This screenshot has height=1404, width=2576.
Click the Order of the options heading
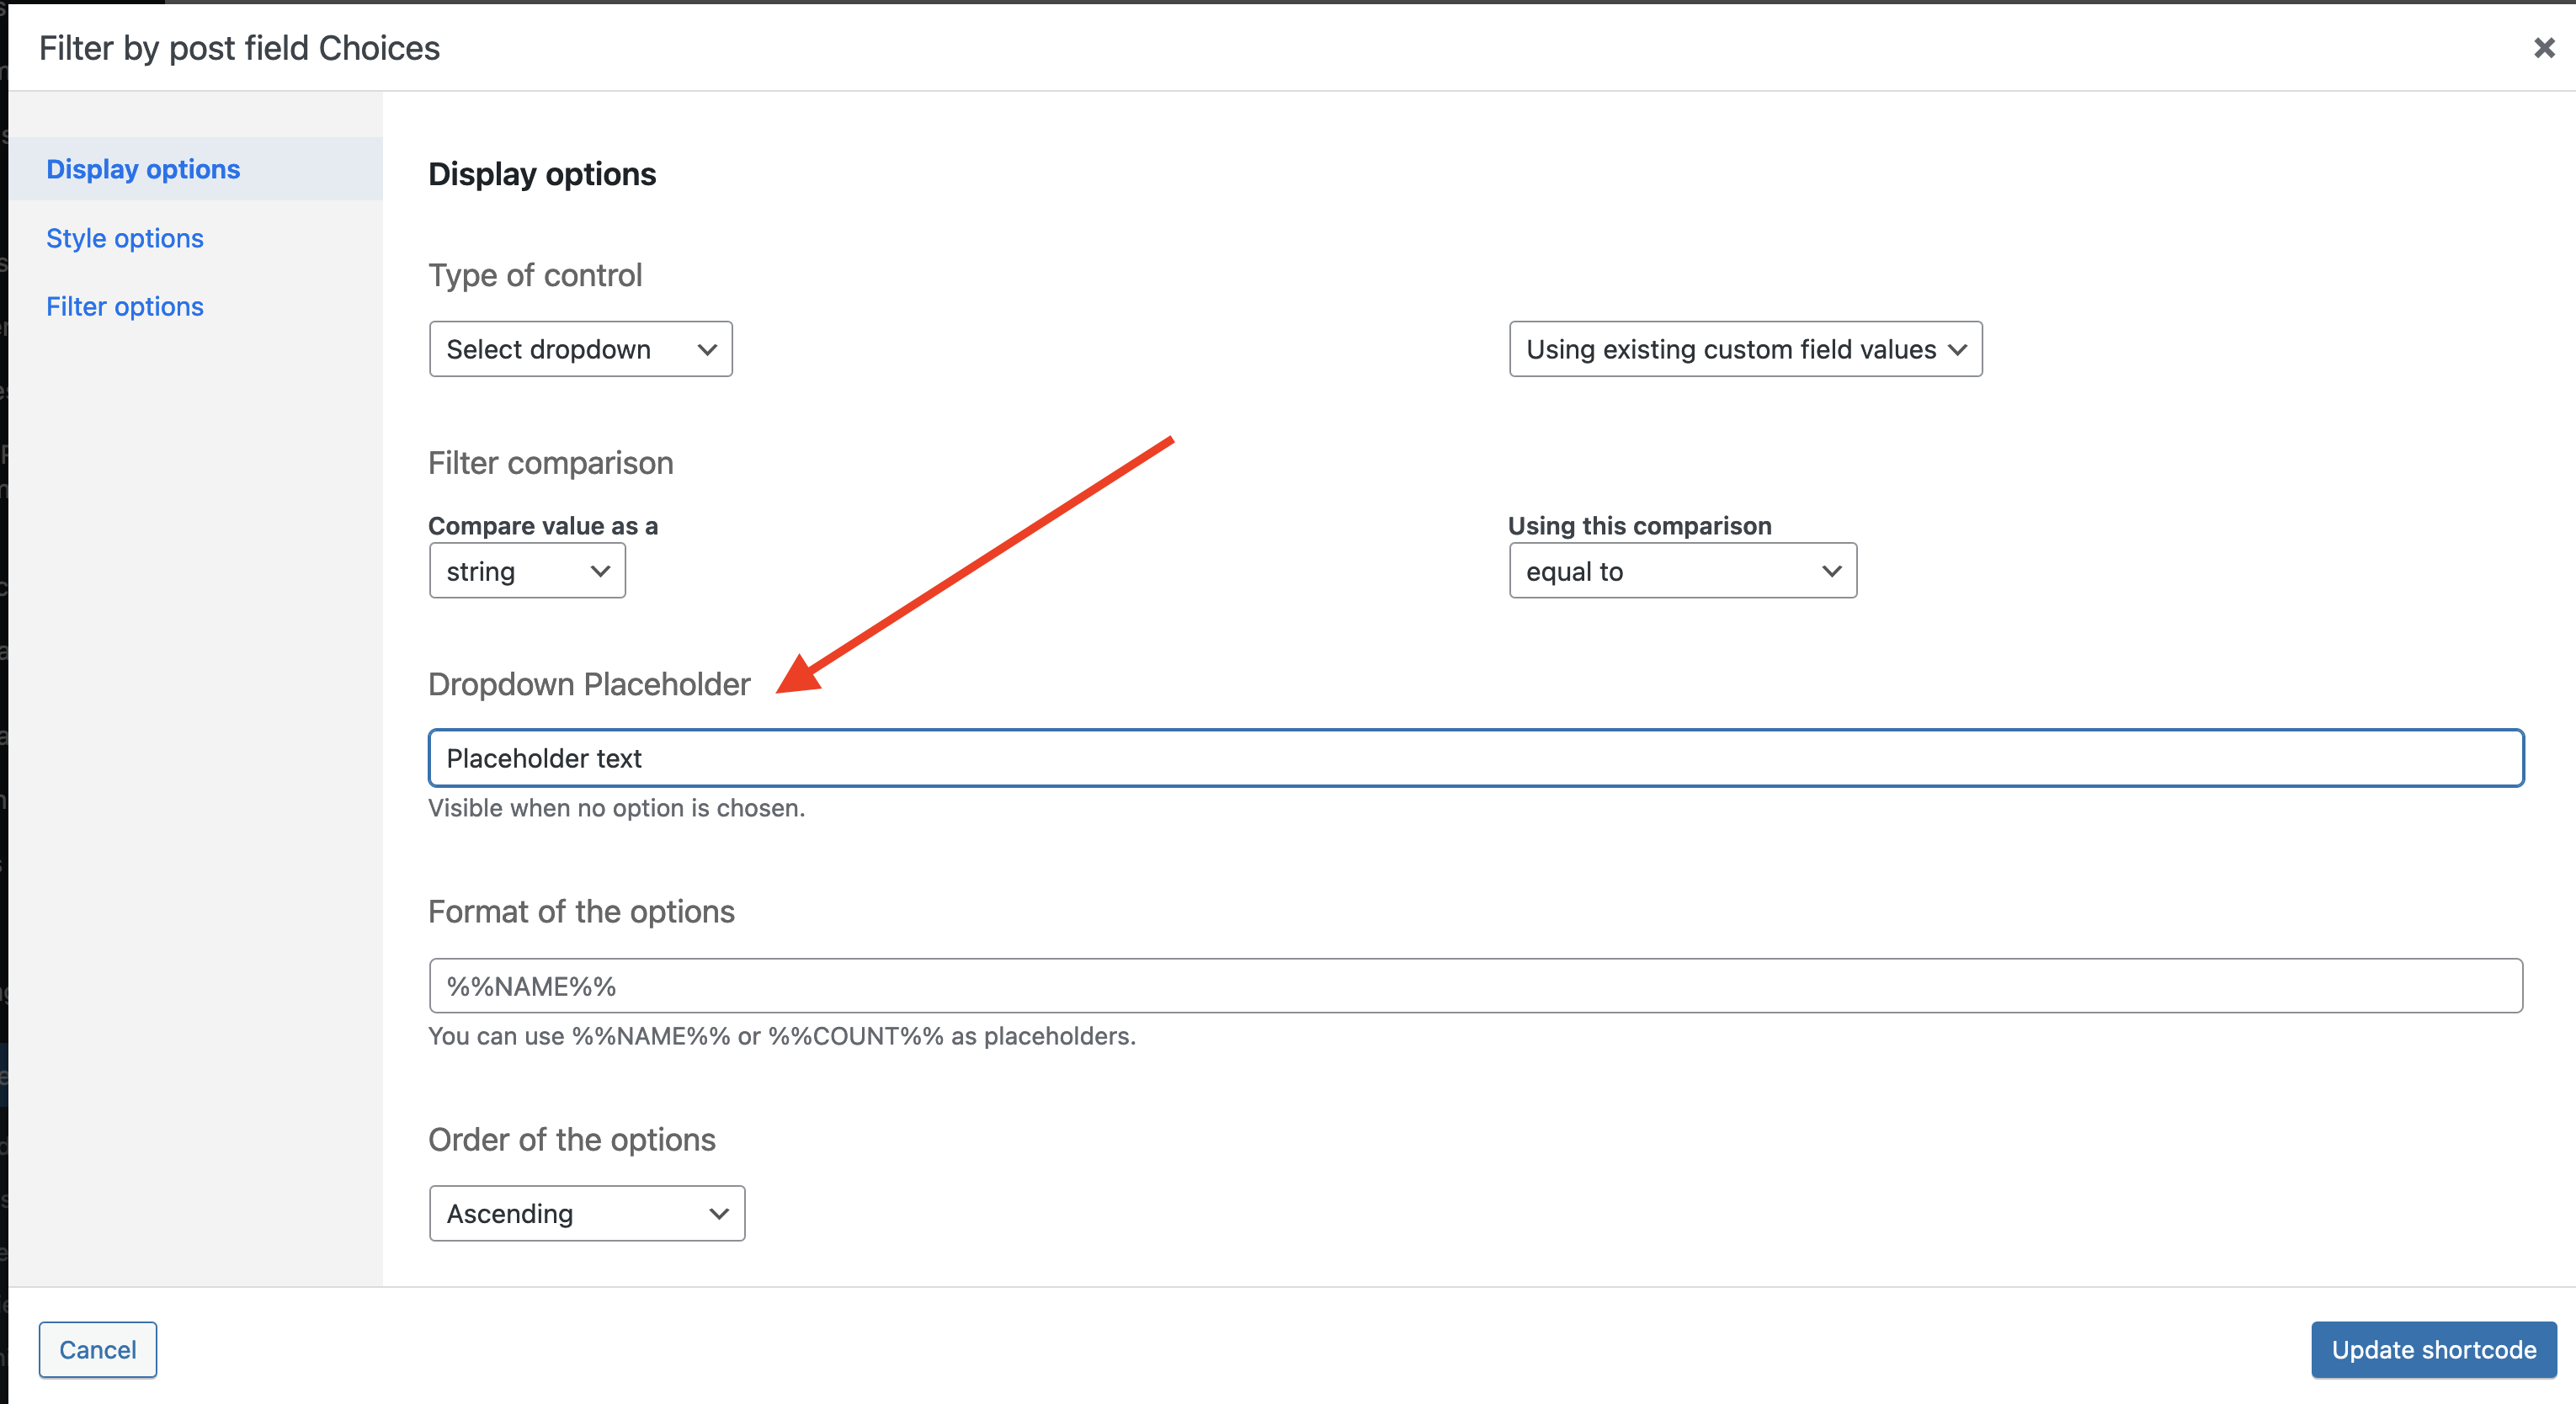[x=572, y=1140]
